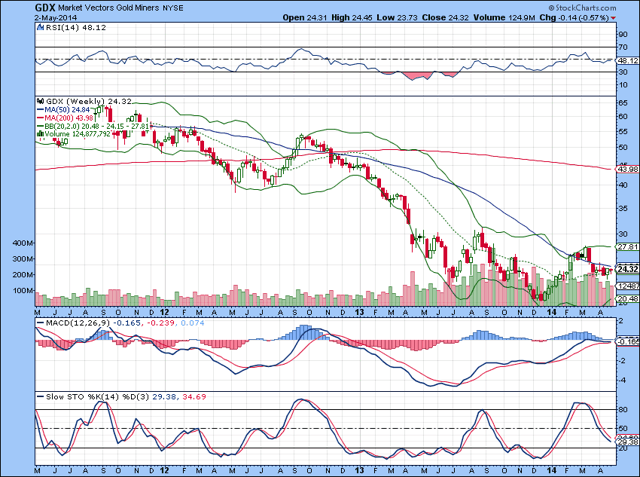This screenshot has height=477, width=640.
Task: Click the 90 level on RSI axis
Action: (x=623, y=34)
